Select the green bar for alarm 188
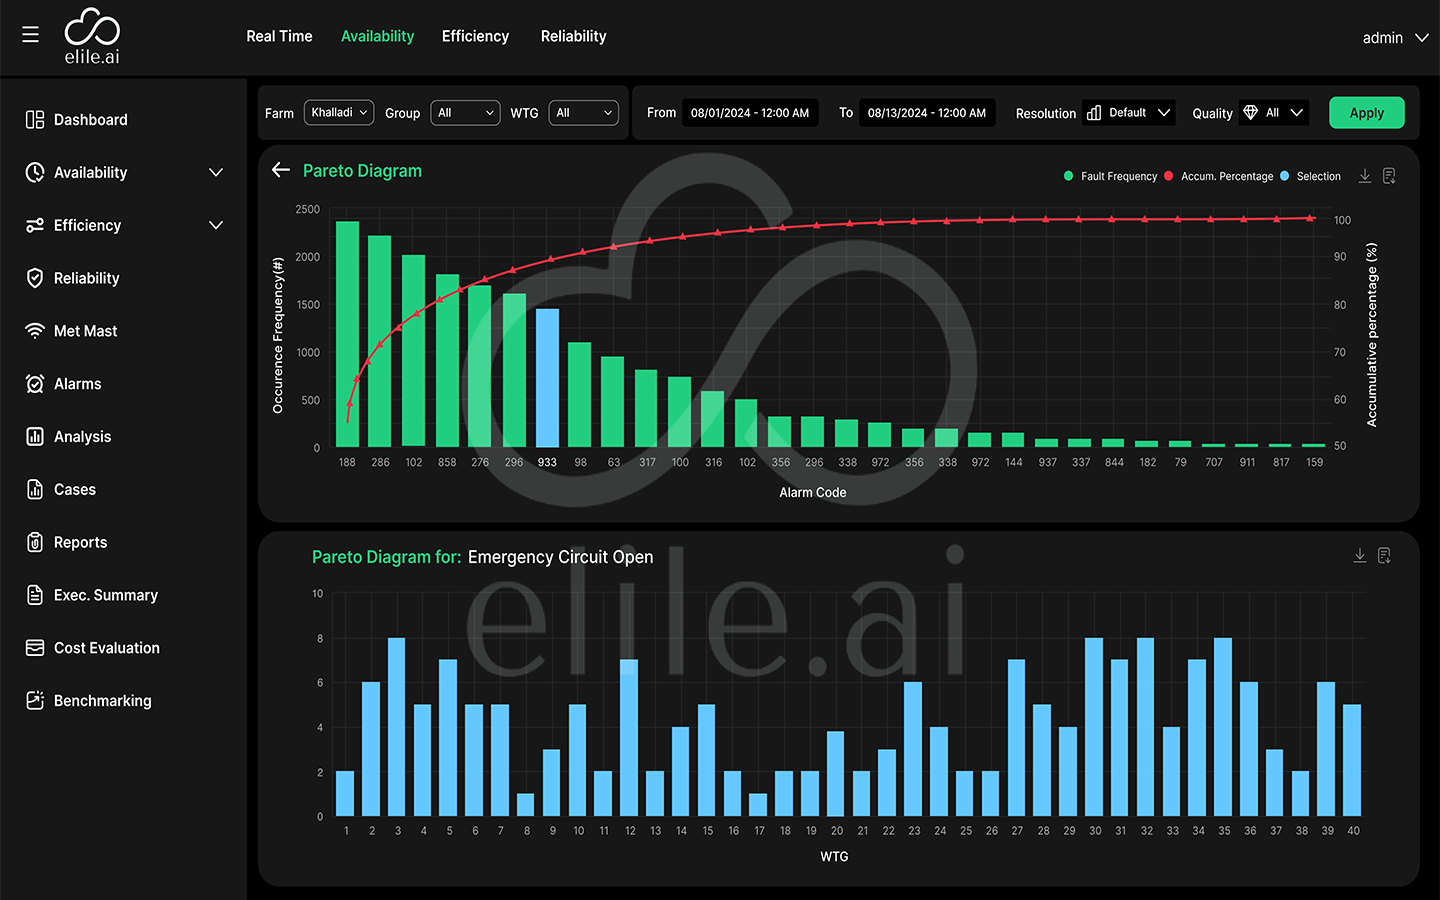 coord(347,334)
